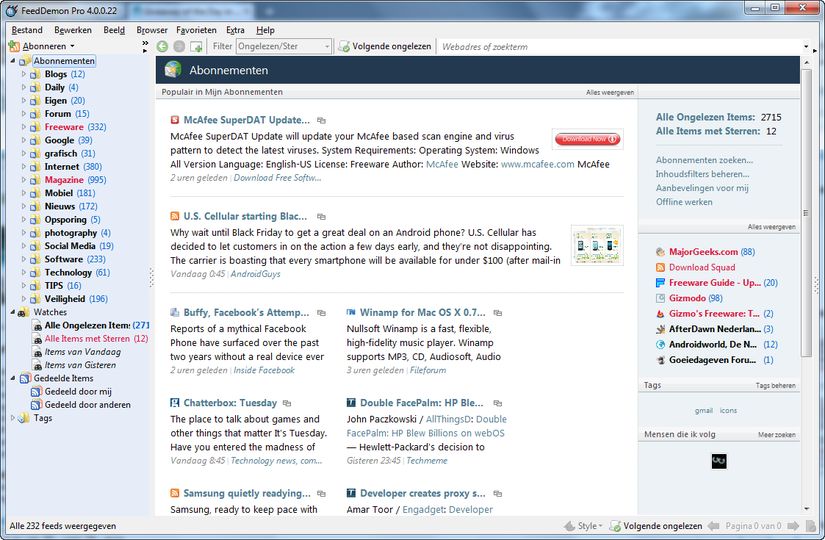The image size is (825, 540).
Task: Click the RSS icon beside U.S. Cellular article
Action: 175,216
